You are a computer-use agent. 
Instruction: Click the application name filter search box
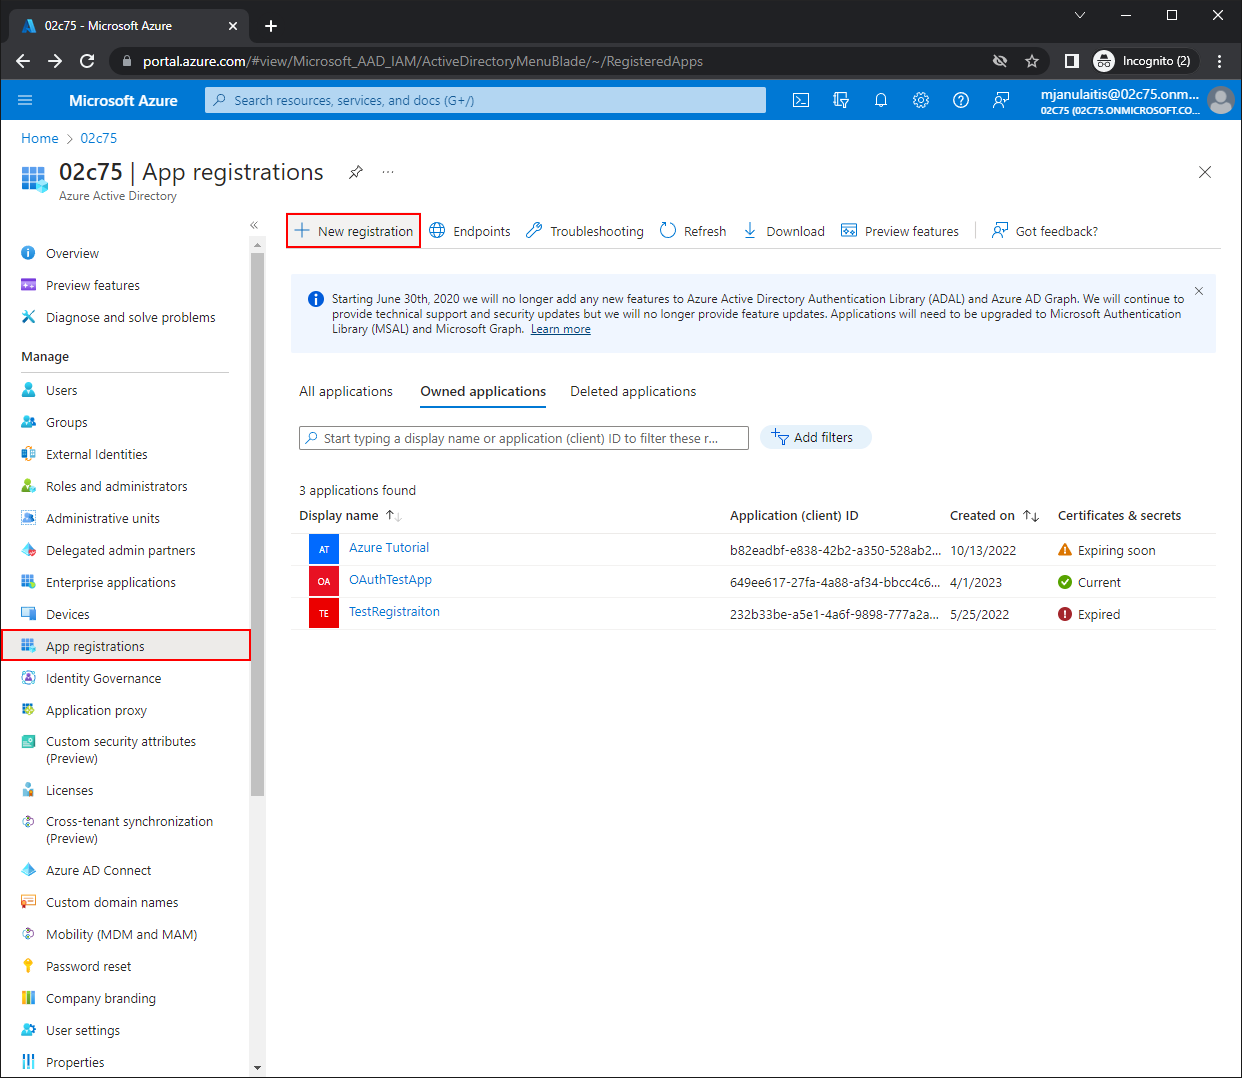[524, 438]
